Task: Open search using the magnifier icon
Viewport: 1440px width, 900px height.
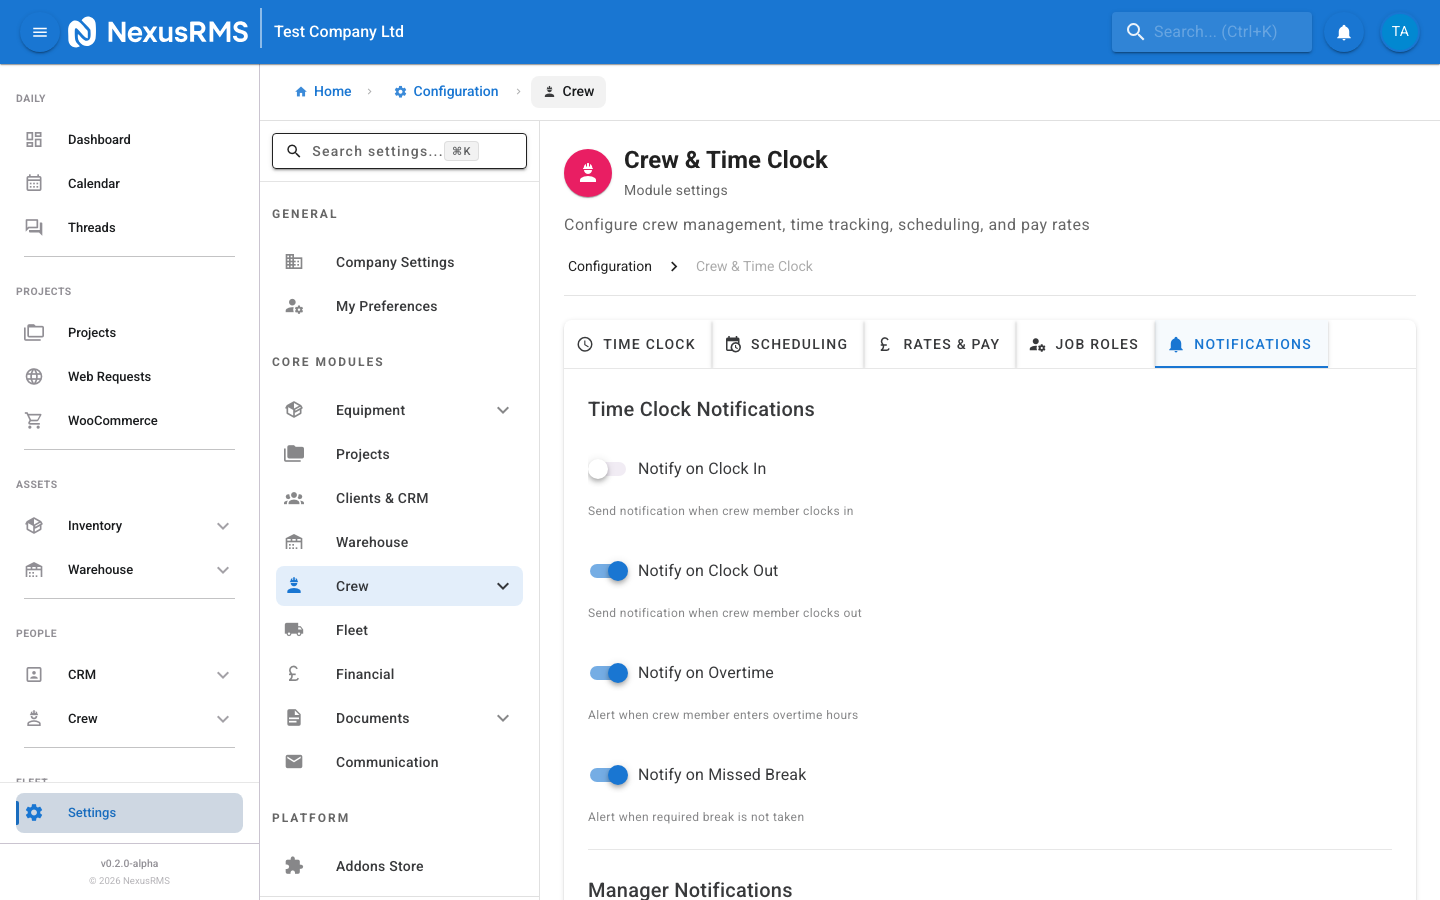Action: click(x=1135, y=31)
